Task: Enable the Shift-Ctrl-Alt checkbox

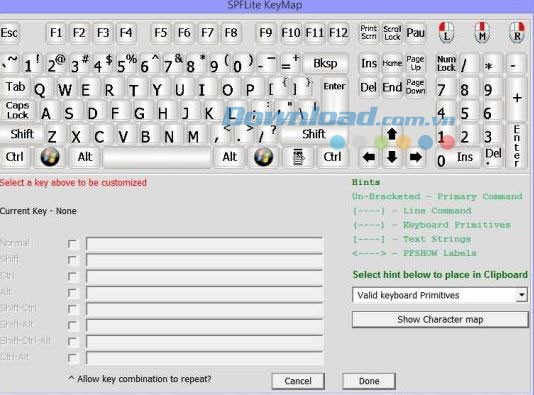Action: click(72, 341)
